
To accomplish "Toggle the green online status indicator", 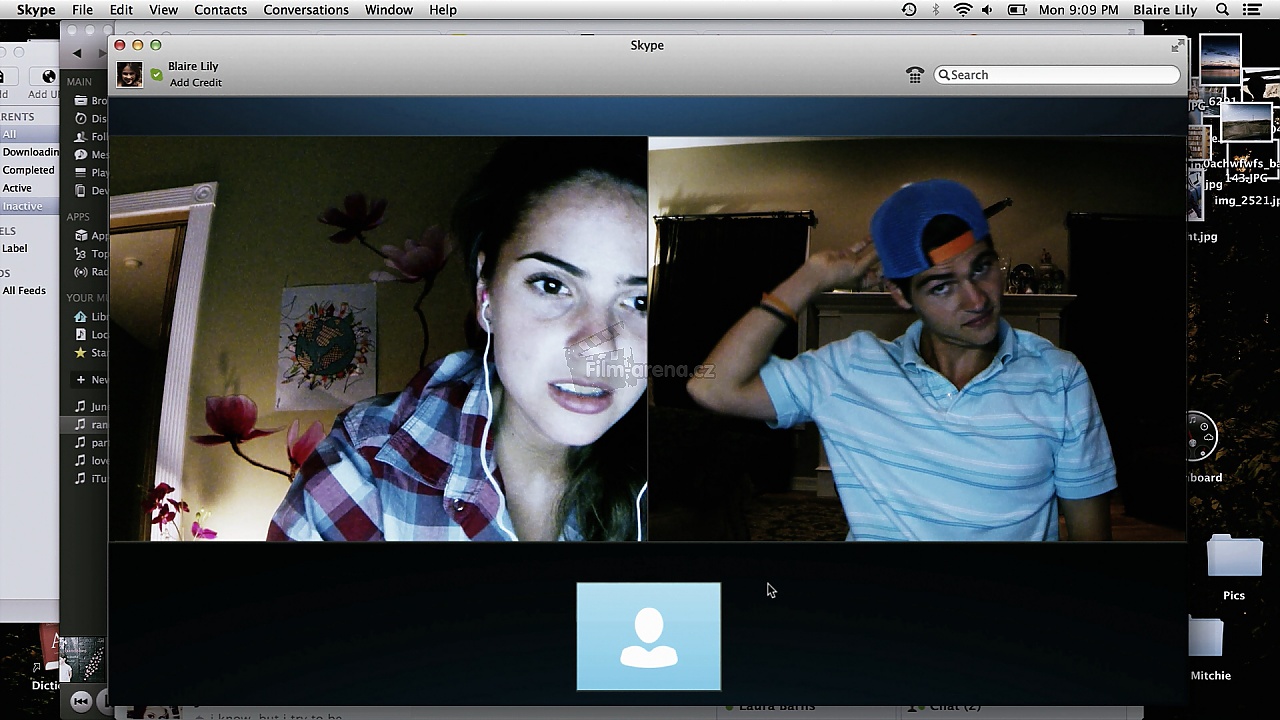I will pyautogui.click(x=156, y=75).
